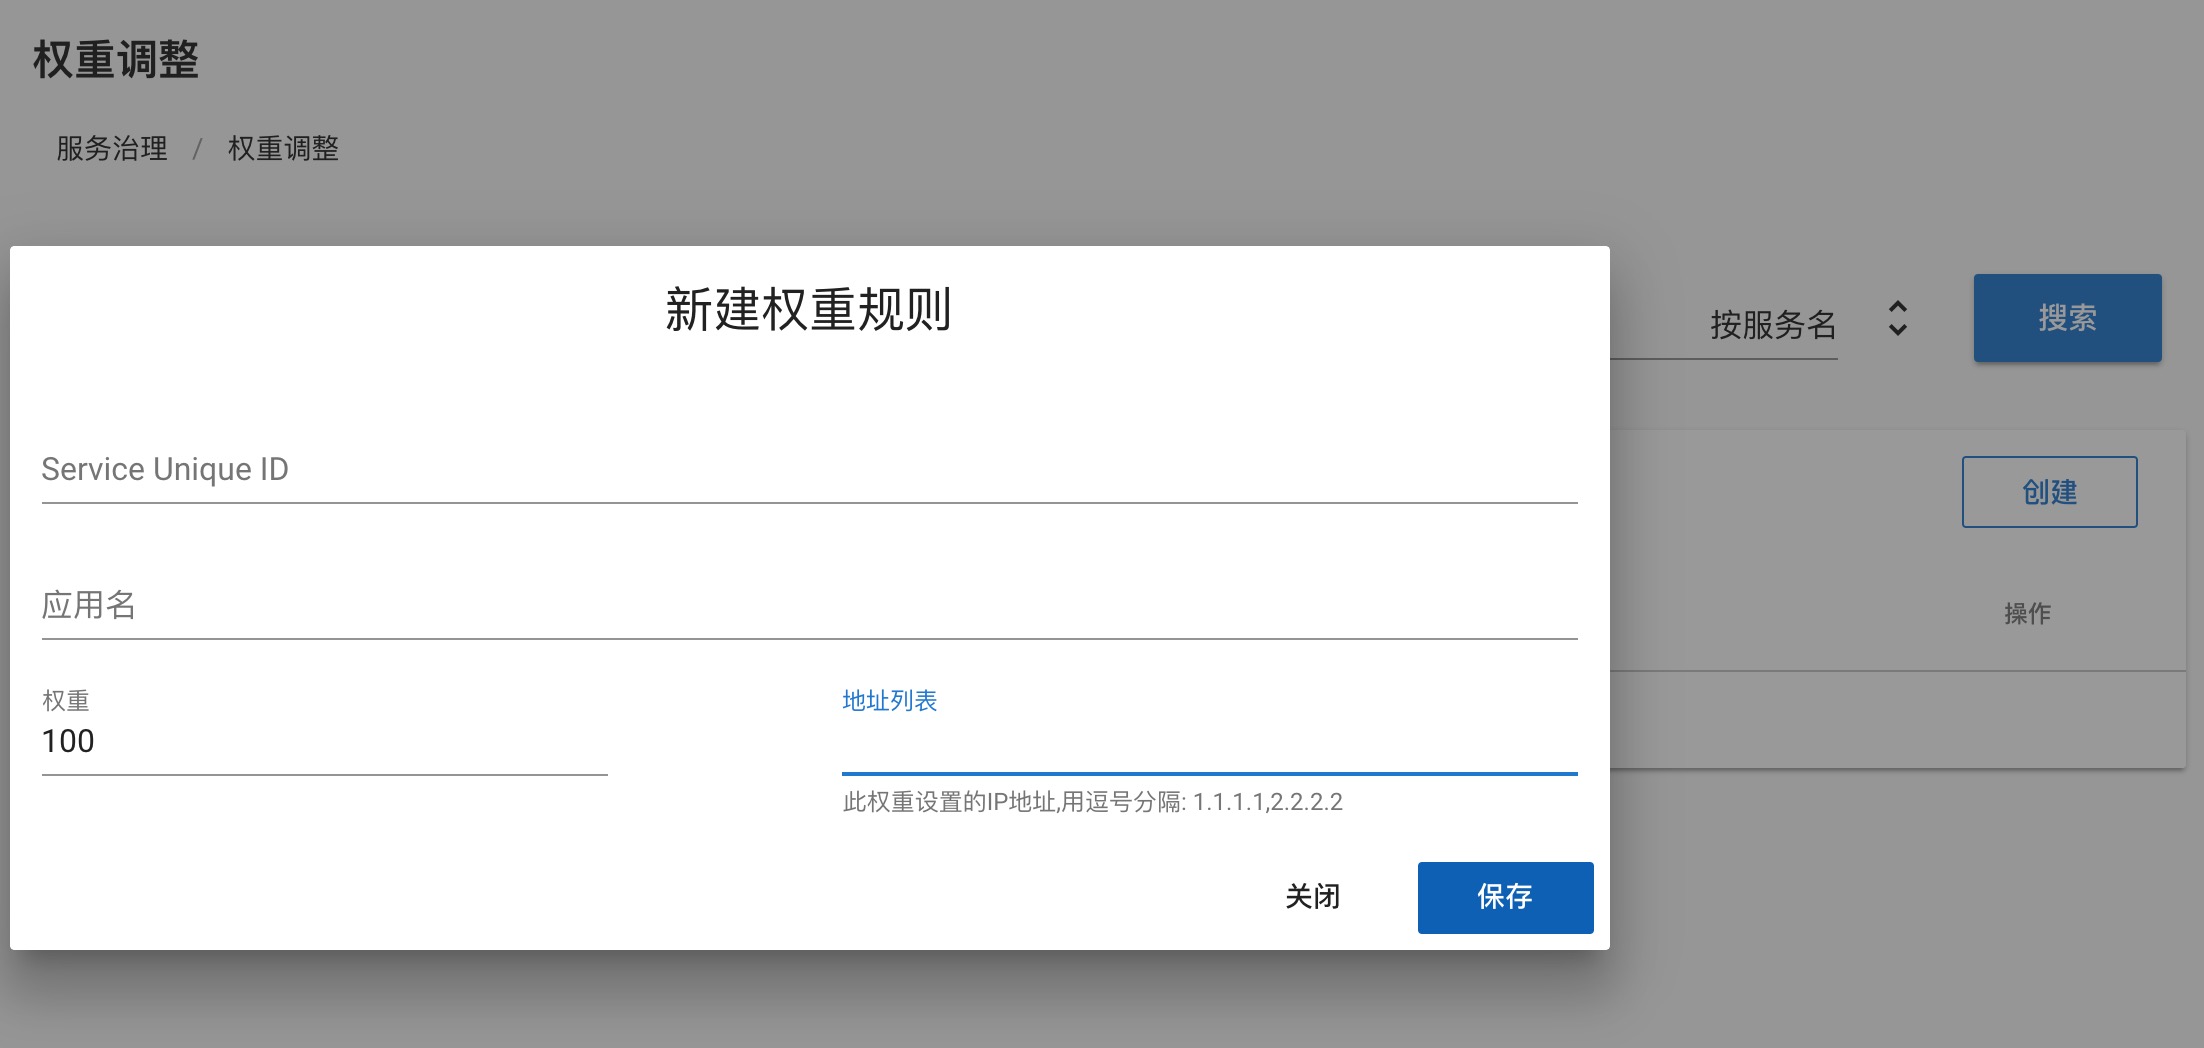Click the 创建 button
The width and height of the screenshot is (2204, 1048).
tap(2048, 492)
